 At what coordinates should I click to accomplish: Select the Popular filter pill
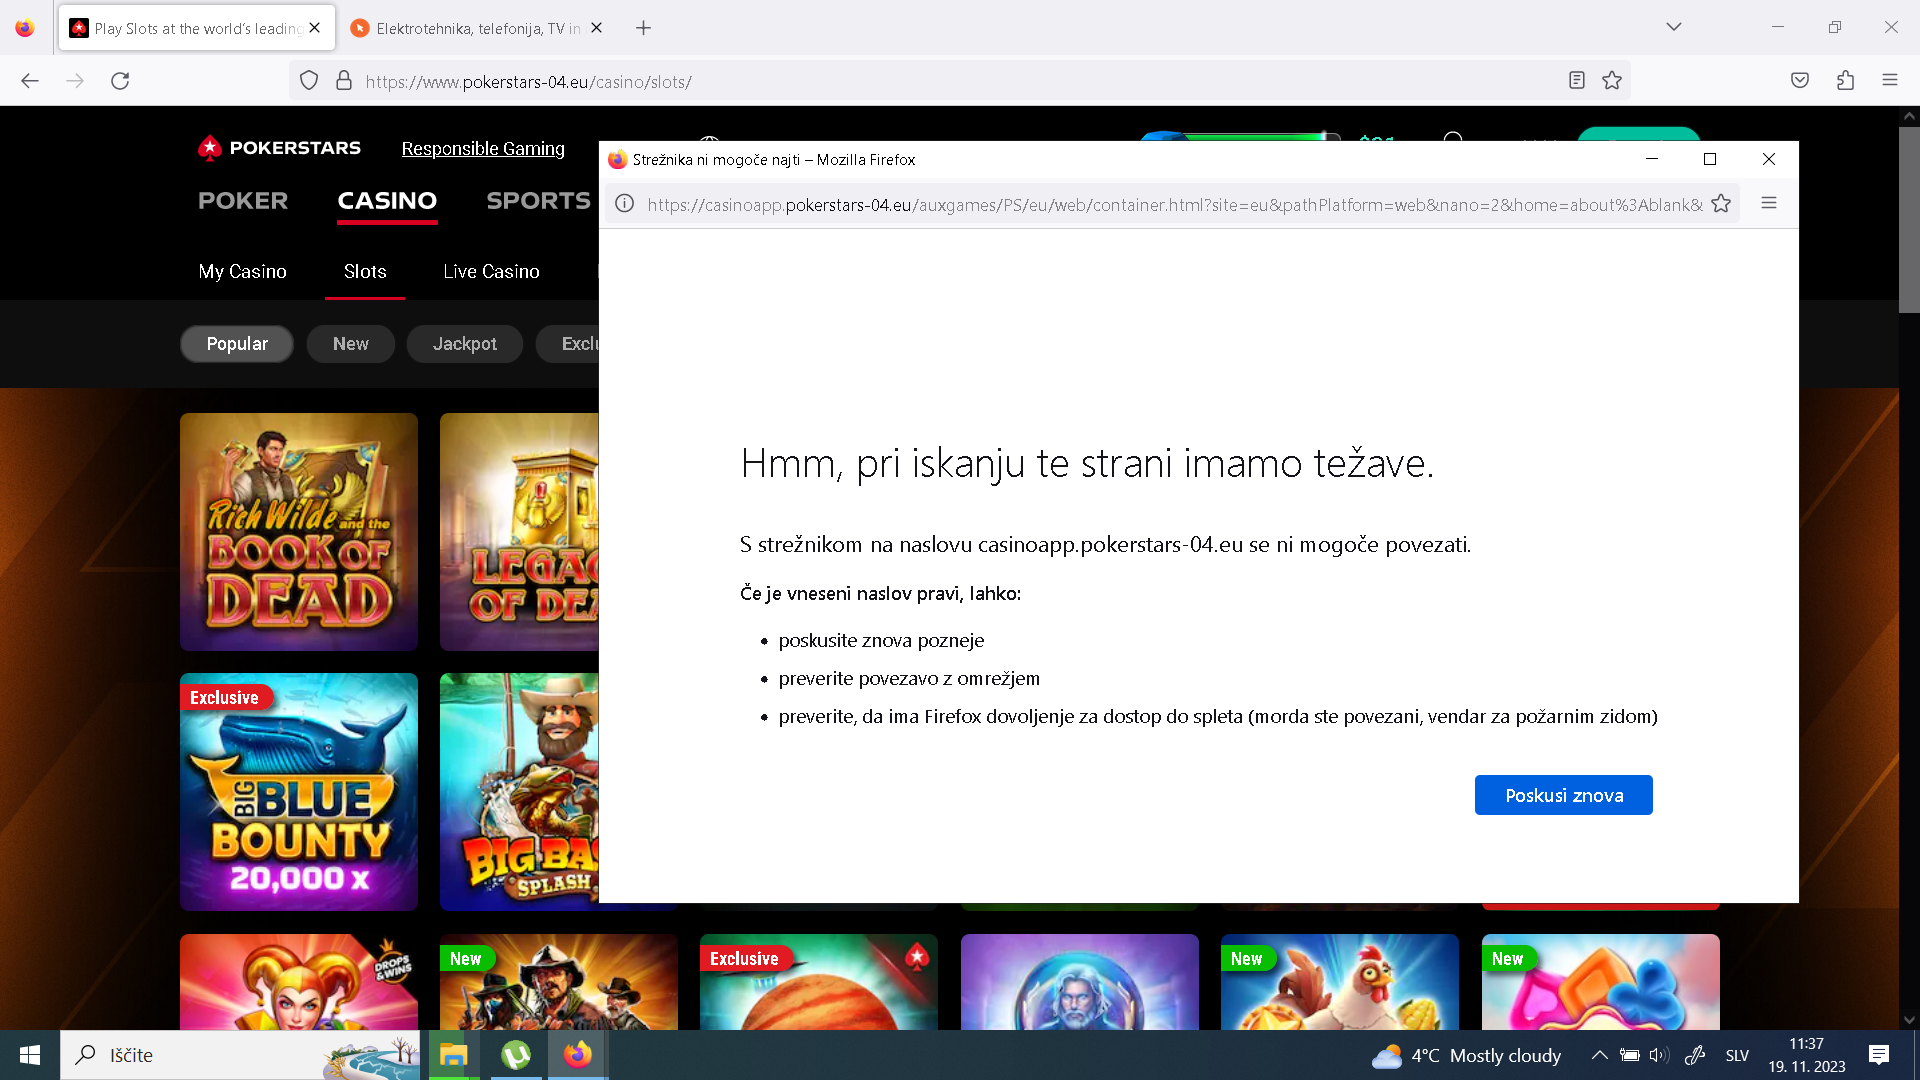237,343
